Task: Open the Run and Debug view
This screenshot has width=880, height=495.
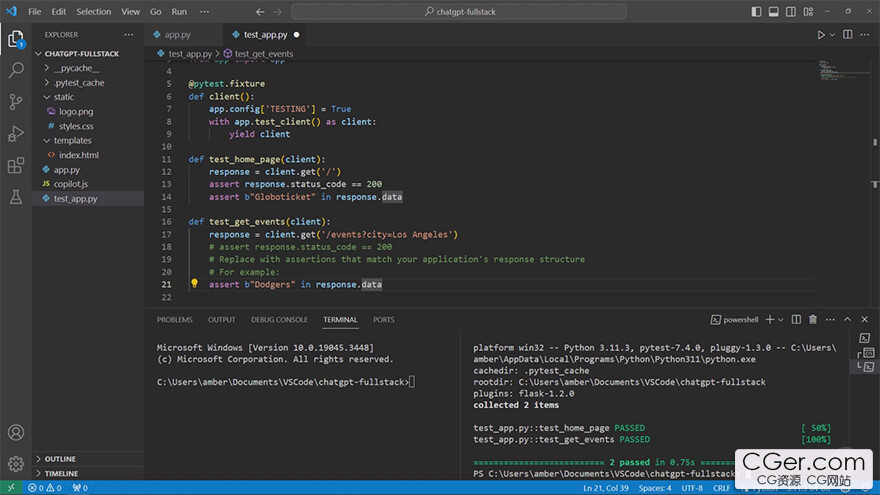Action: (x=16, y=134)
